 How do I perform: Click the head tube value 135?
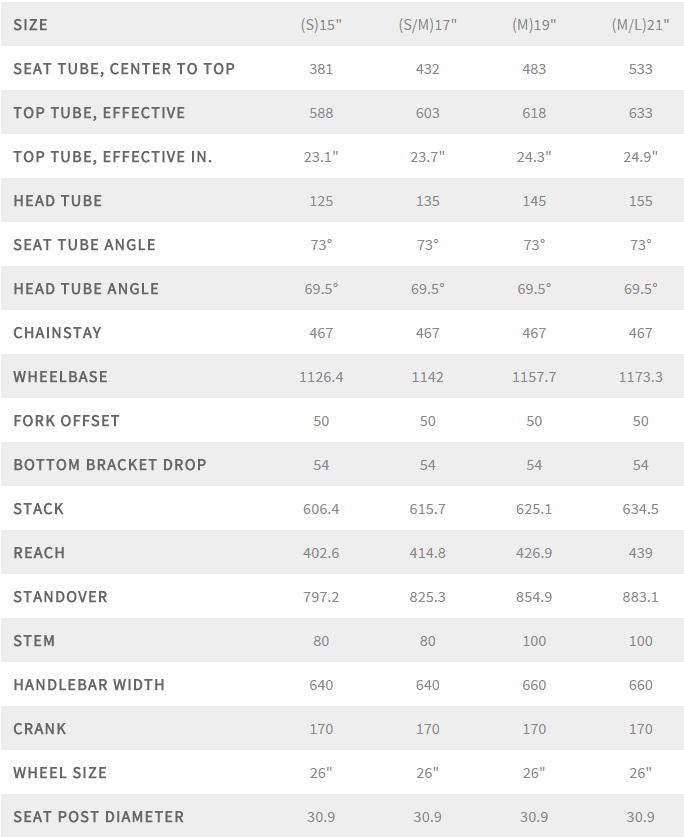427,201
